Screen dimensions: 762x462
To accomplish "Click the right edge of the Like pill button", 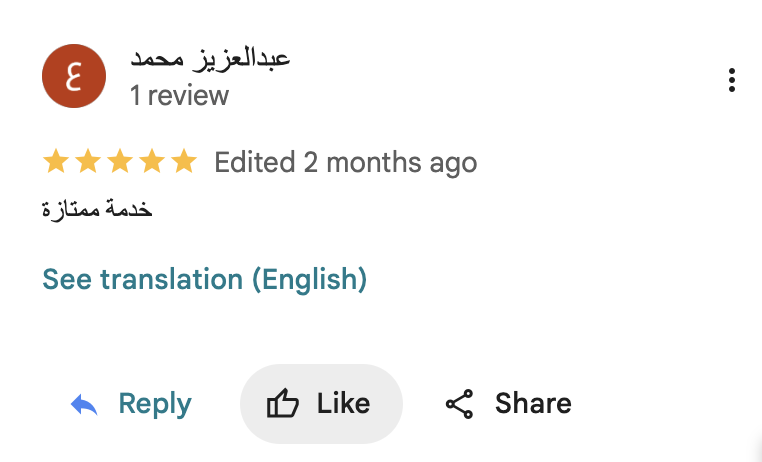I will coord(391,404).
